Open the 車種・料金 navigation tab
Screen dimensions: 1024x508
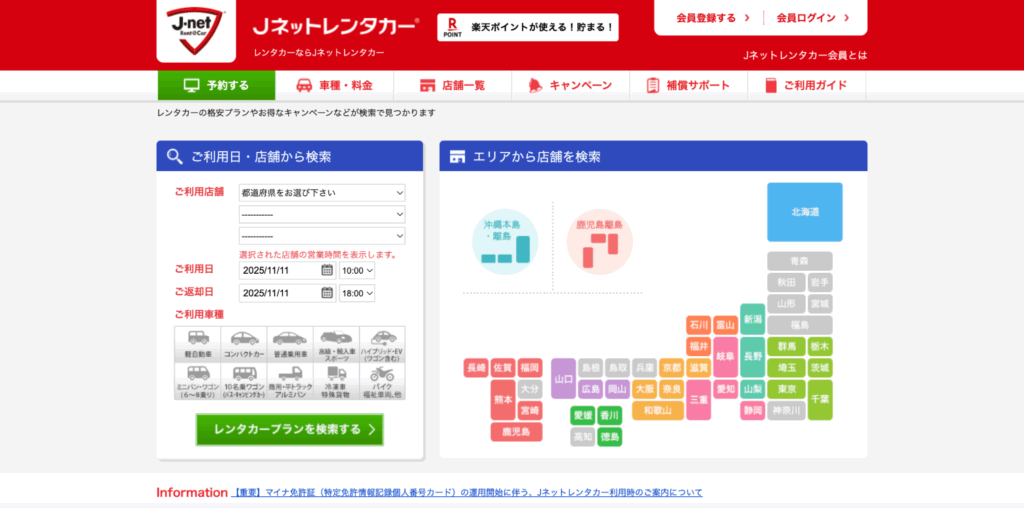click(334, 86)
